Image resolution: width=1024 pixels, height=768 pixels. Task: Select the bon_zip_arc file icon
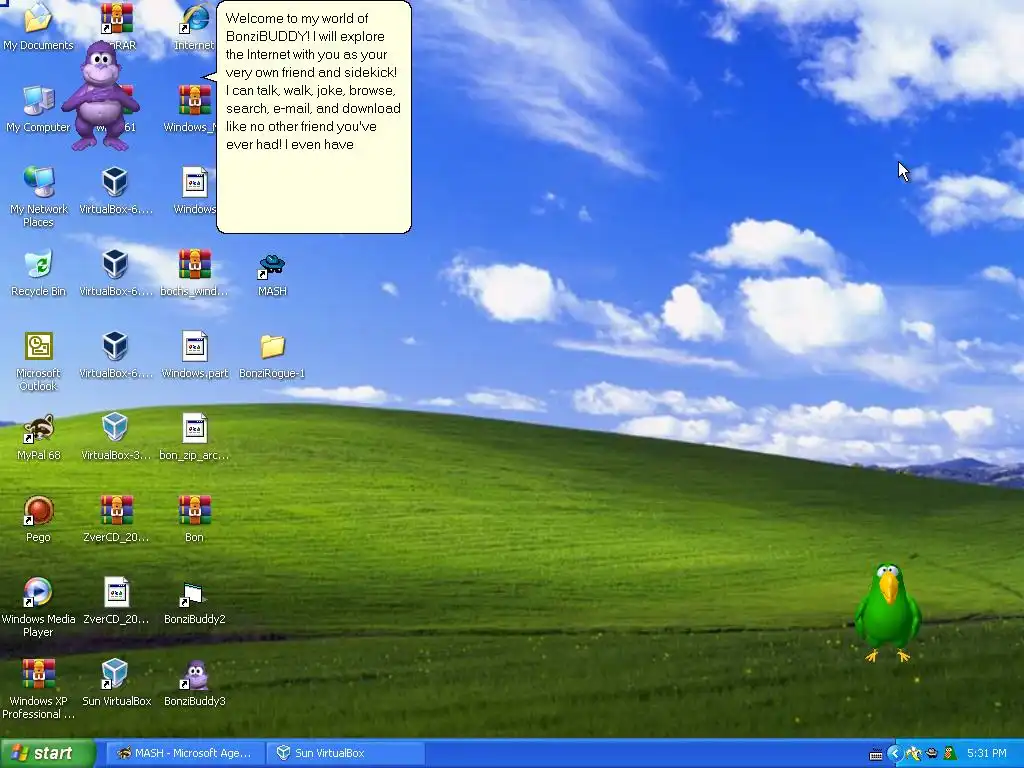[195, 438]
